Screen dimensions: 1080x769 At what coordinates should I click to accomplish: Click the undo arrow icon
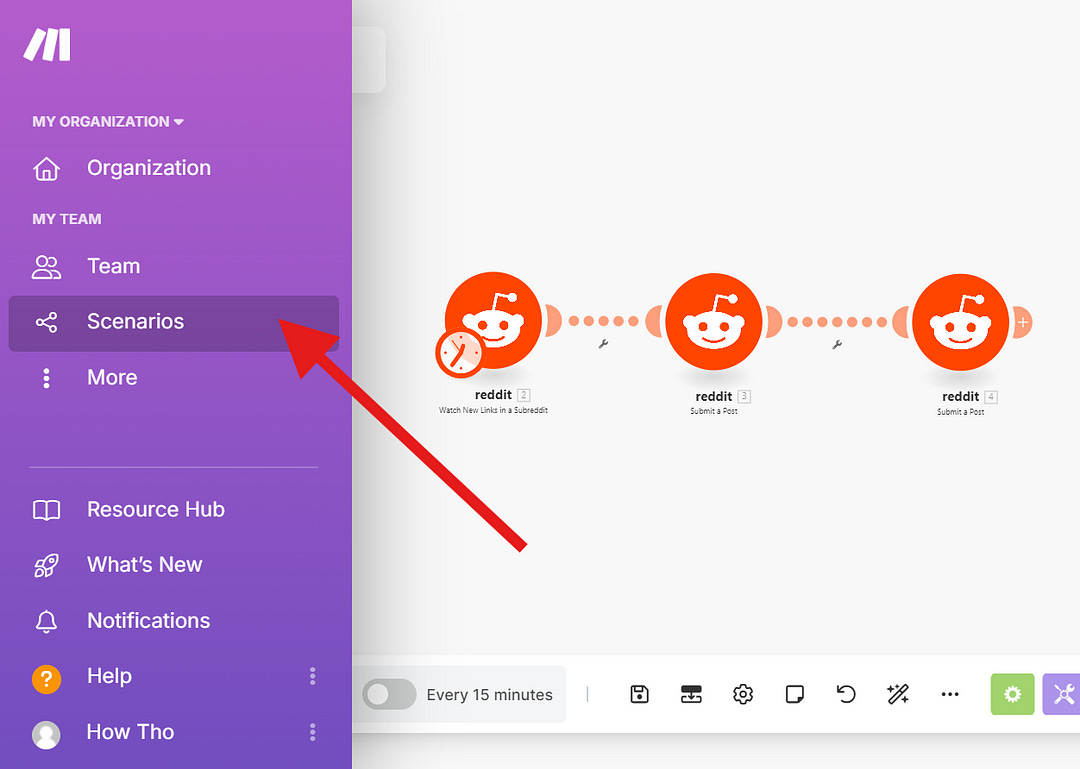(x=847, y=694)
